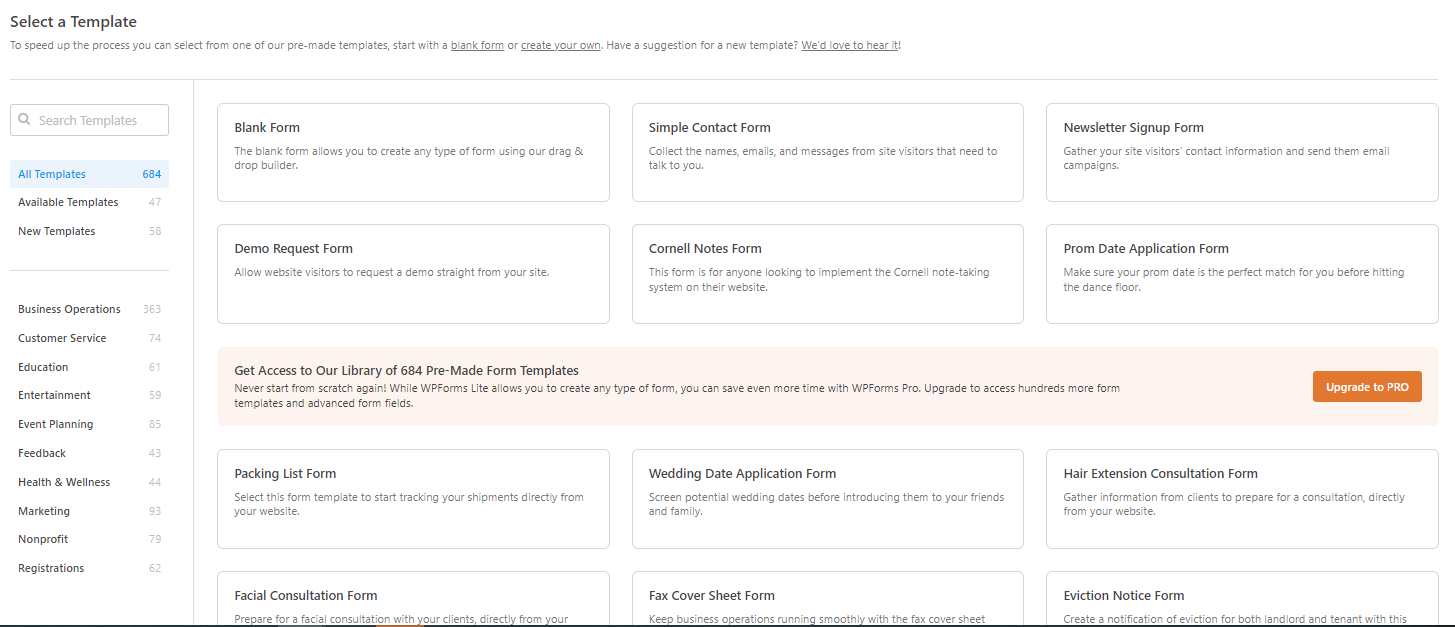This screenshot has height=627, width=1455.
Task: Click the Upgrade to PRO button
Action: pyautogui.click(x=1367, y=387)
